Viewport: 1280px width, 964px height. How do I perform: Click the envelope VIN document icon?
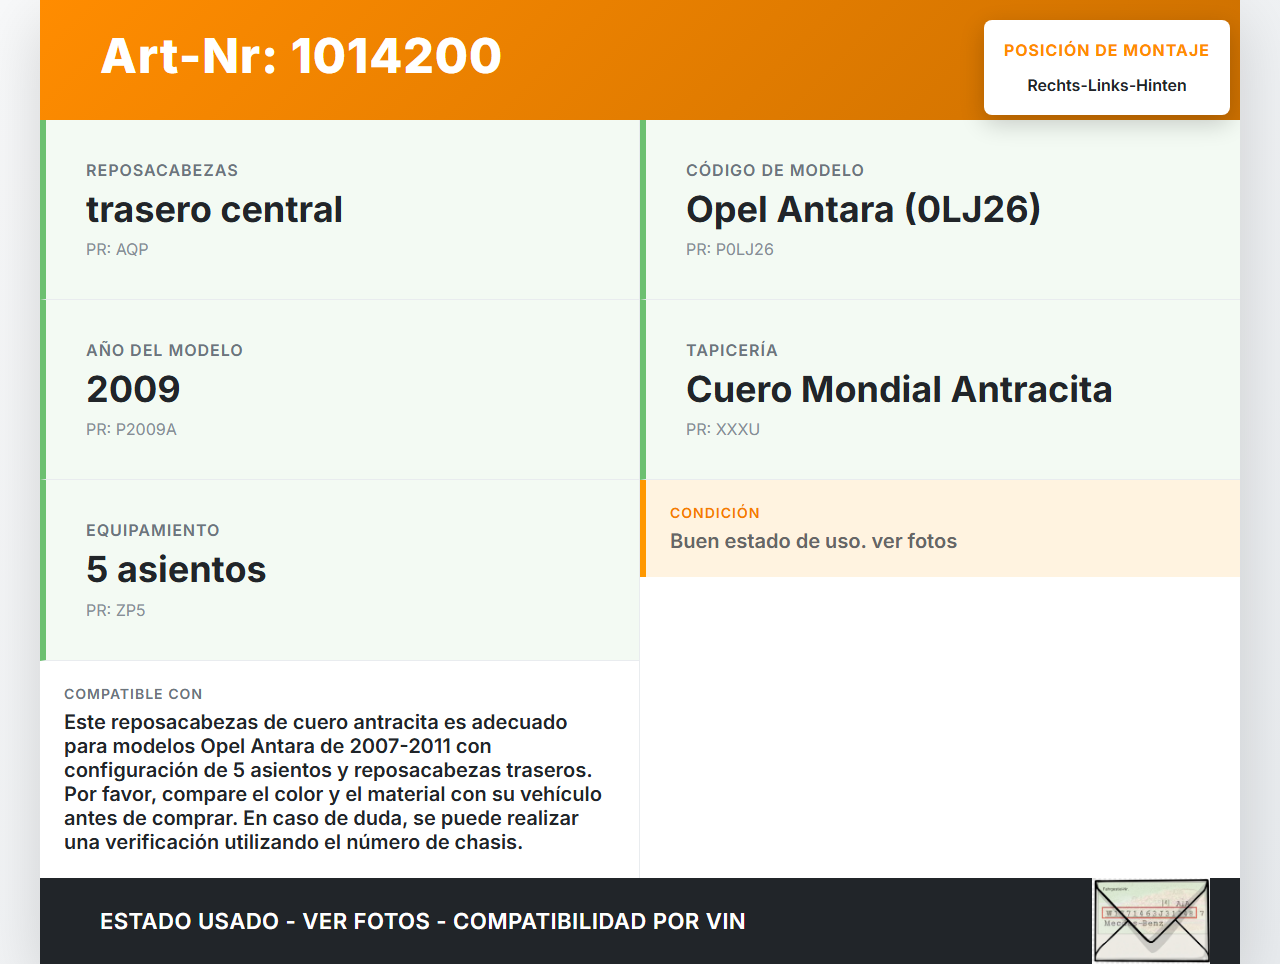[1152, 920]
